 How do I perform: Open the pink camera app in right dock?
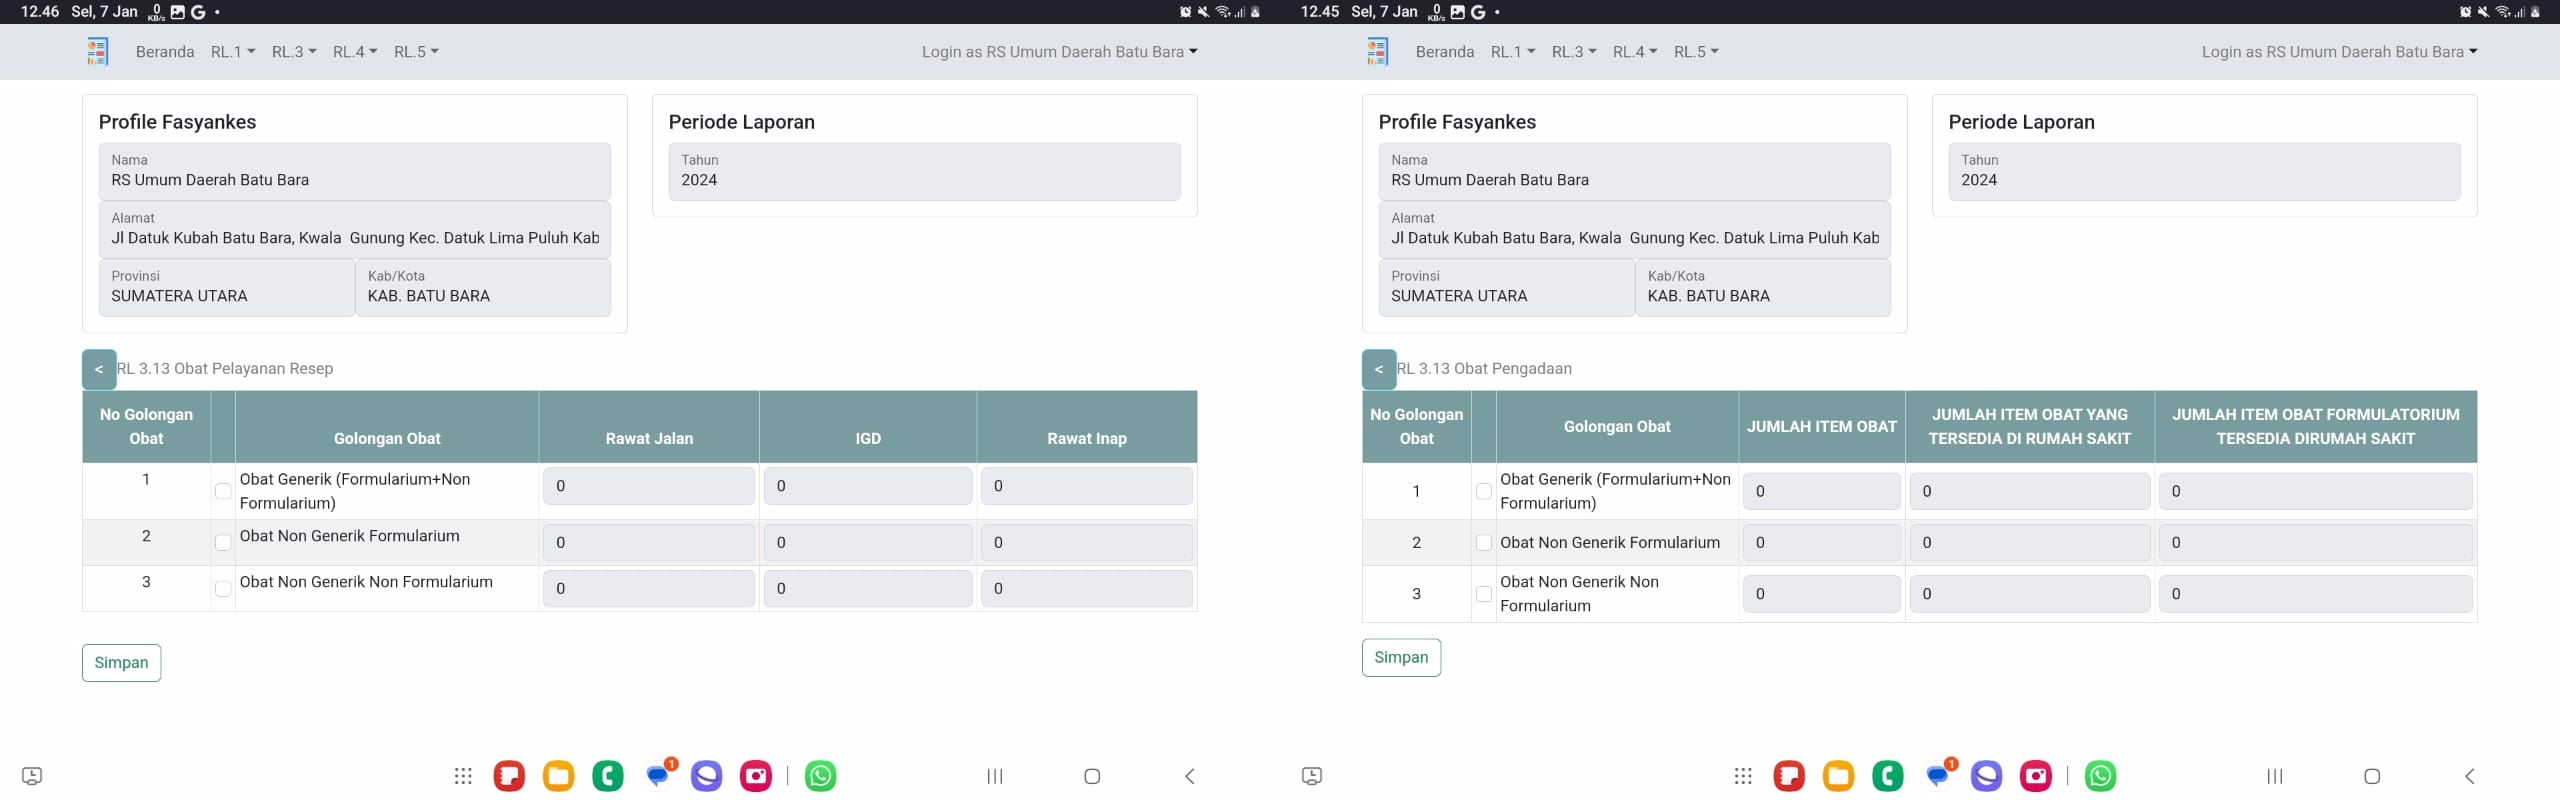tap(2036, 776)
